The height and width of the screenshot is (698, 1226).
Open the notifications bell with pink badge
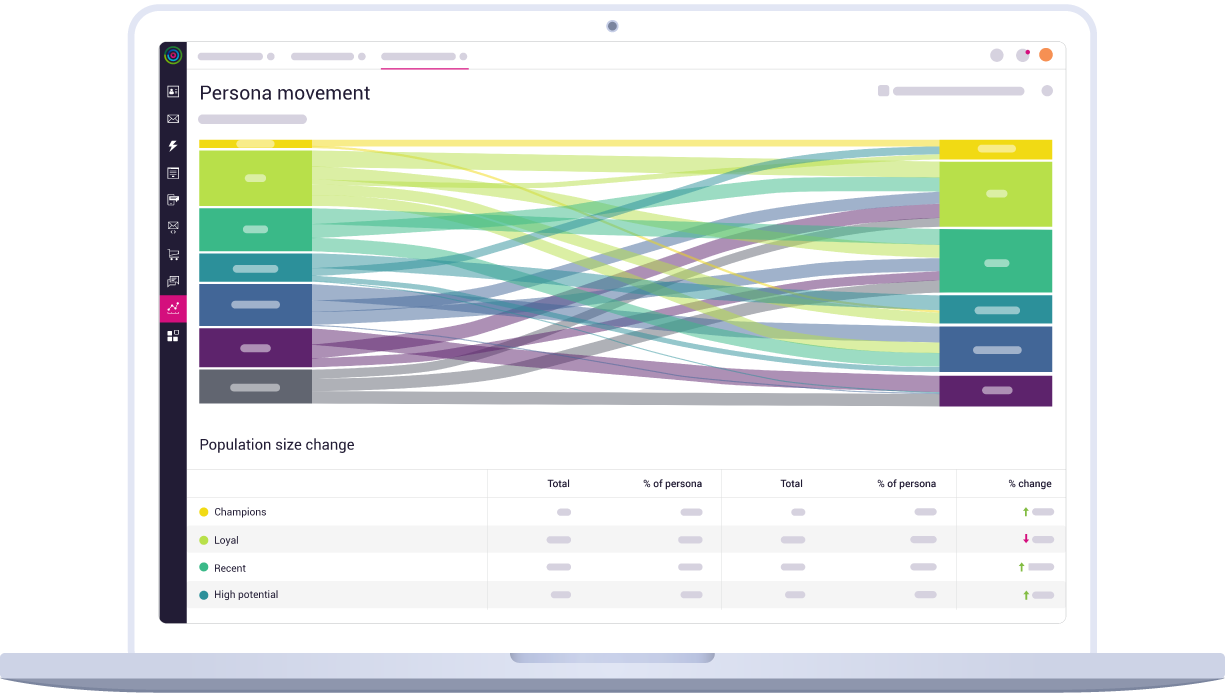tap(1022, 55)
